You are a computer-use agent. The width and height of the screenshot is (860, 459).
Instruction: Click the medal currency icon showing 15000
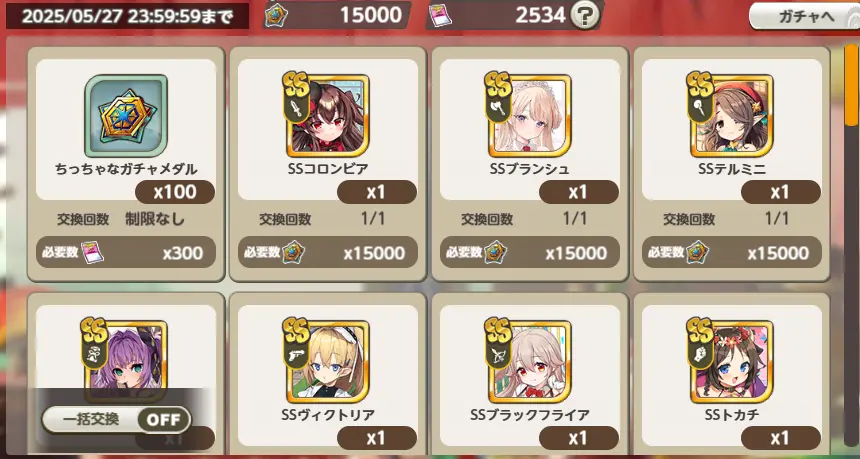point(275,16)
